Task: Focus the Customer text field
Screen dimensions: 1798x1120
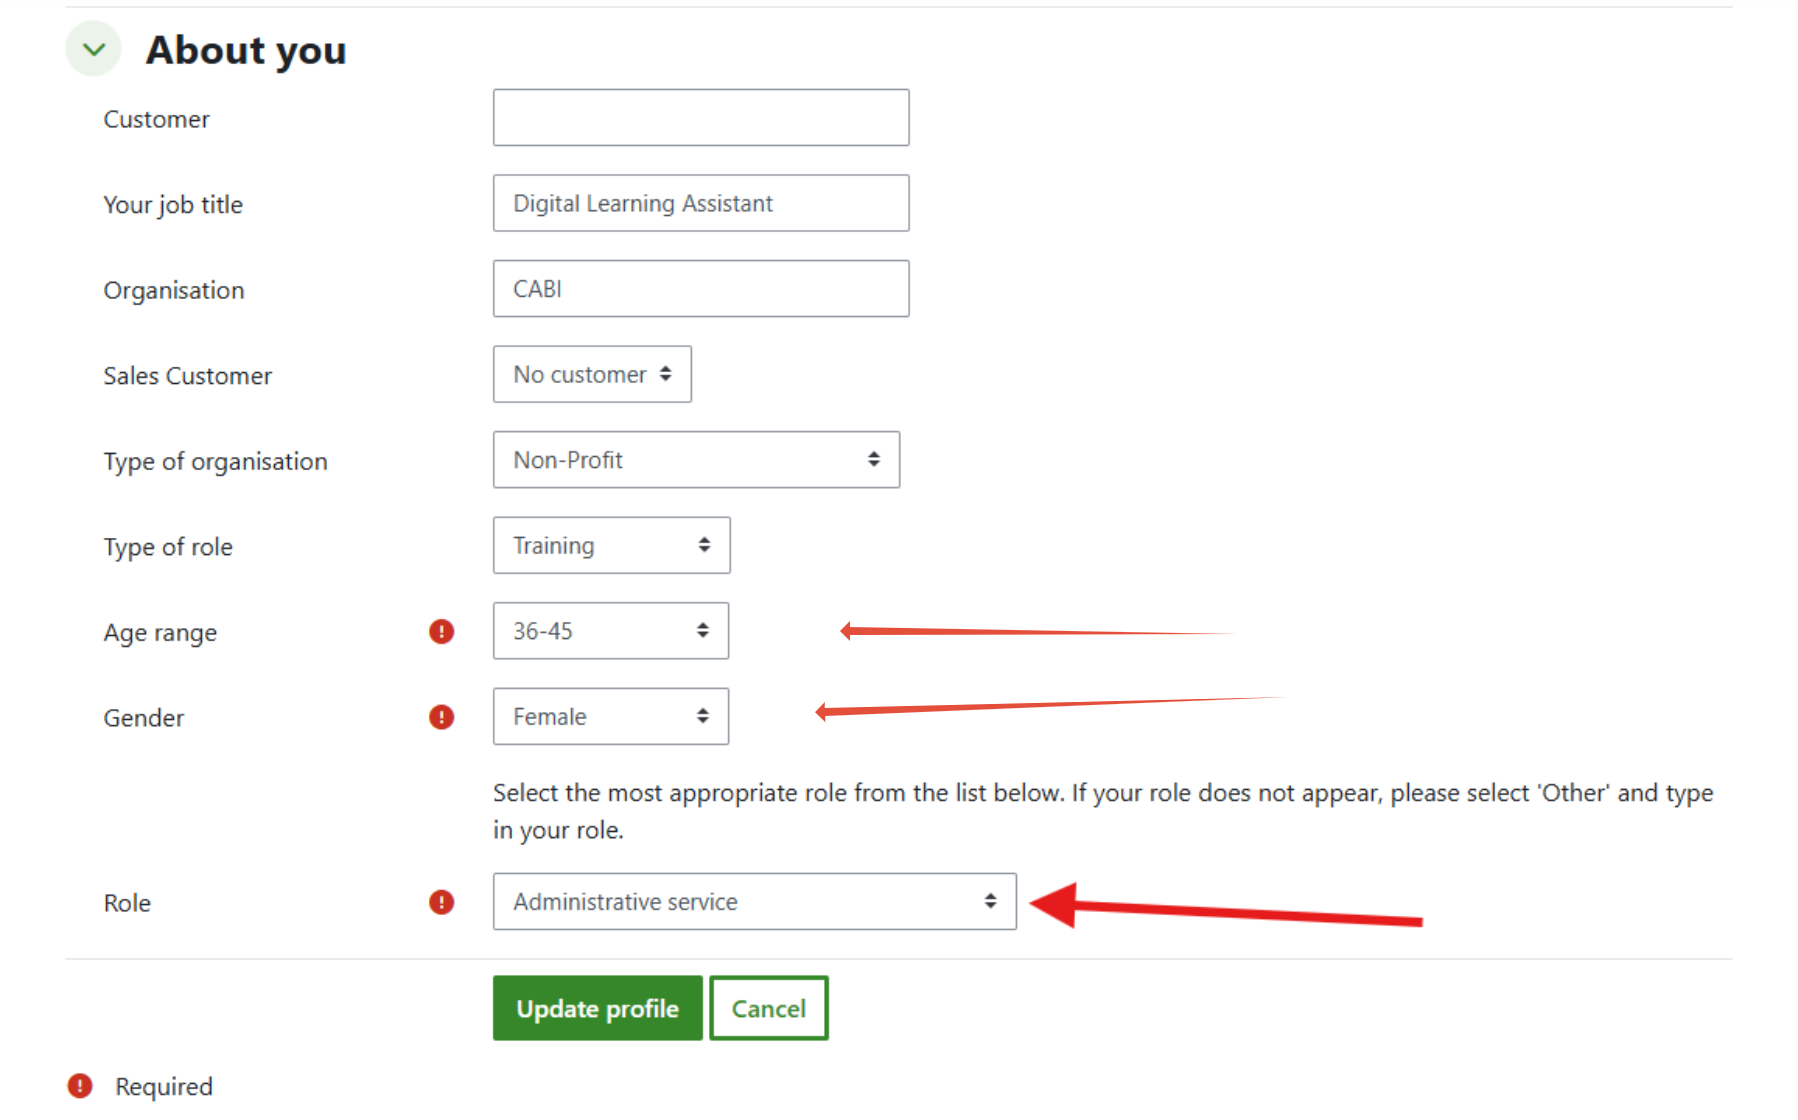Action: tap(701, 118)
